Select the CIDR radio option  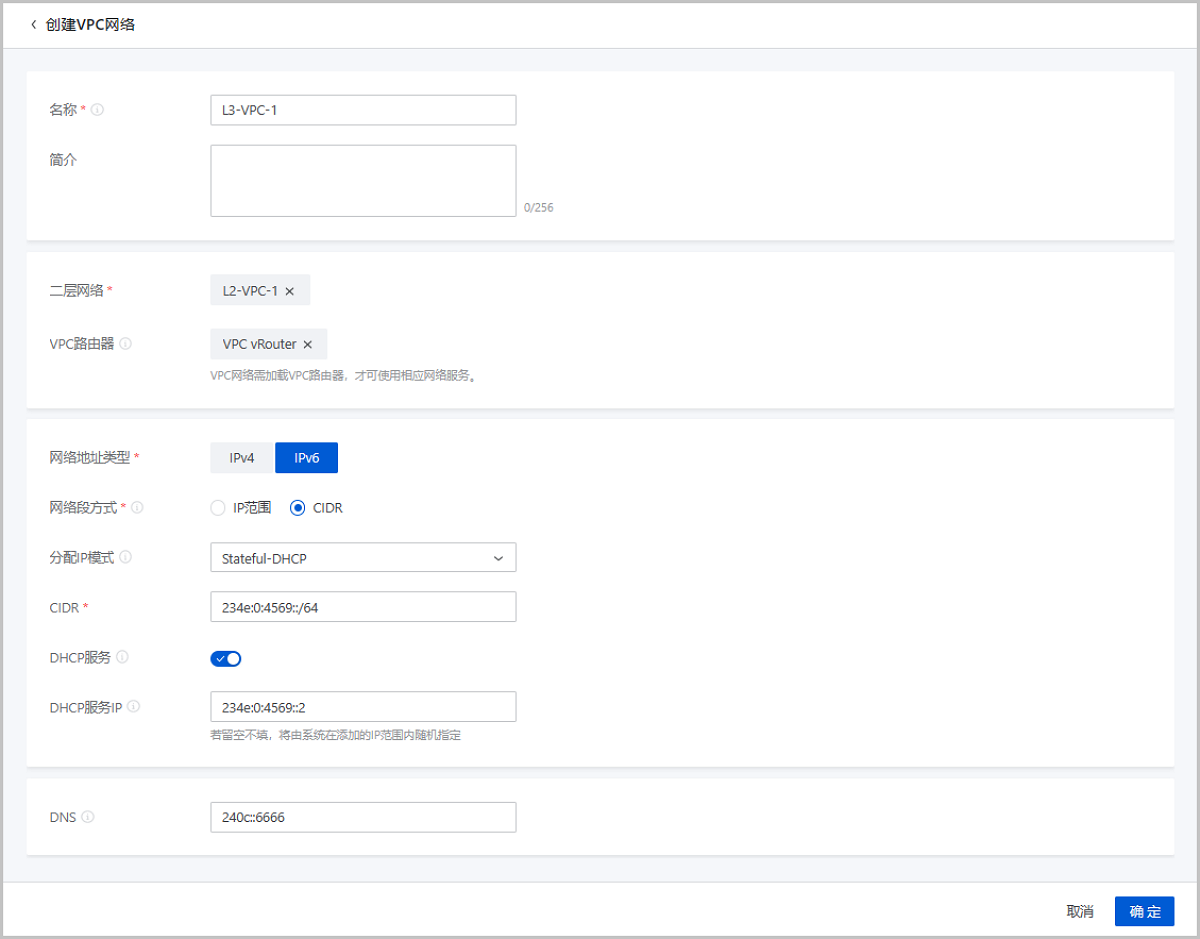(298, 508)
